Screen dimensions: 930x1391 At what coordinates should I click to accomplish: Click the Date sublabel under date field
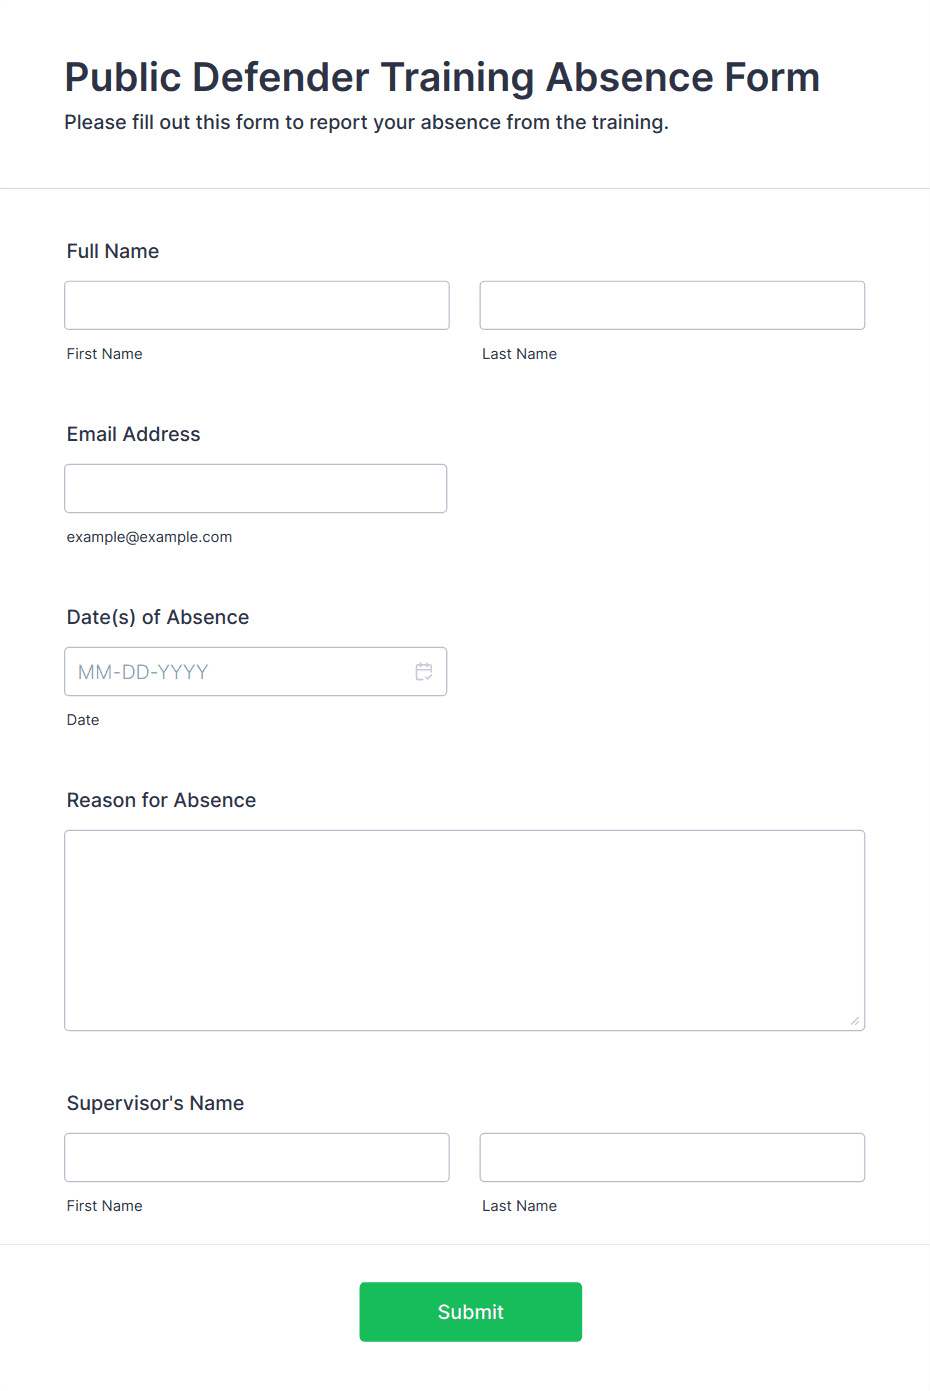coord(83,720)
